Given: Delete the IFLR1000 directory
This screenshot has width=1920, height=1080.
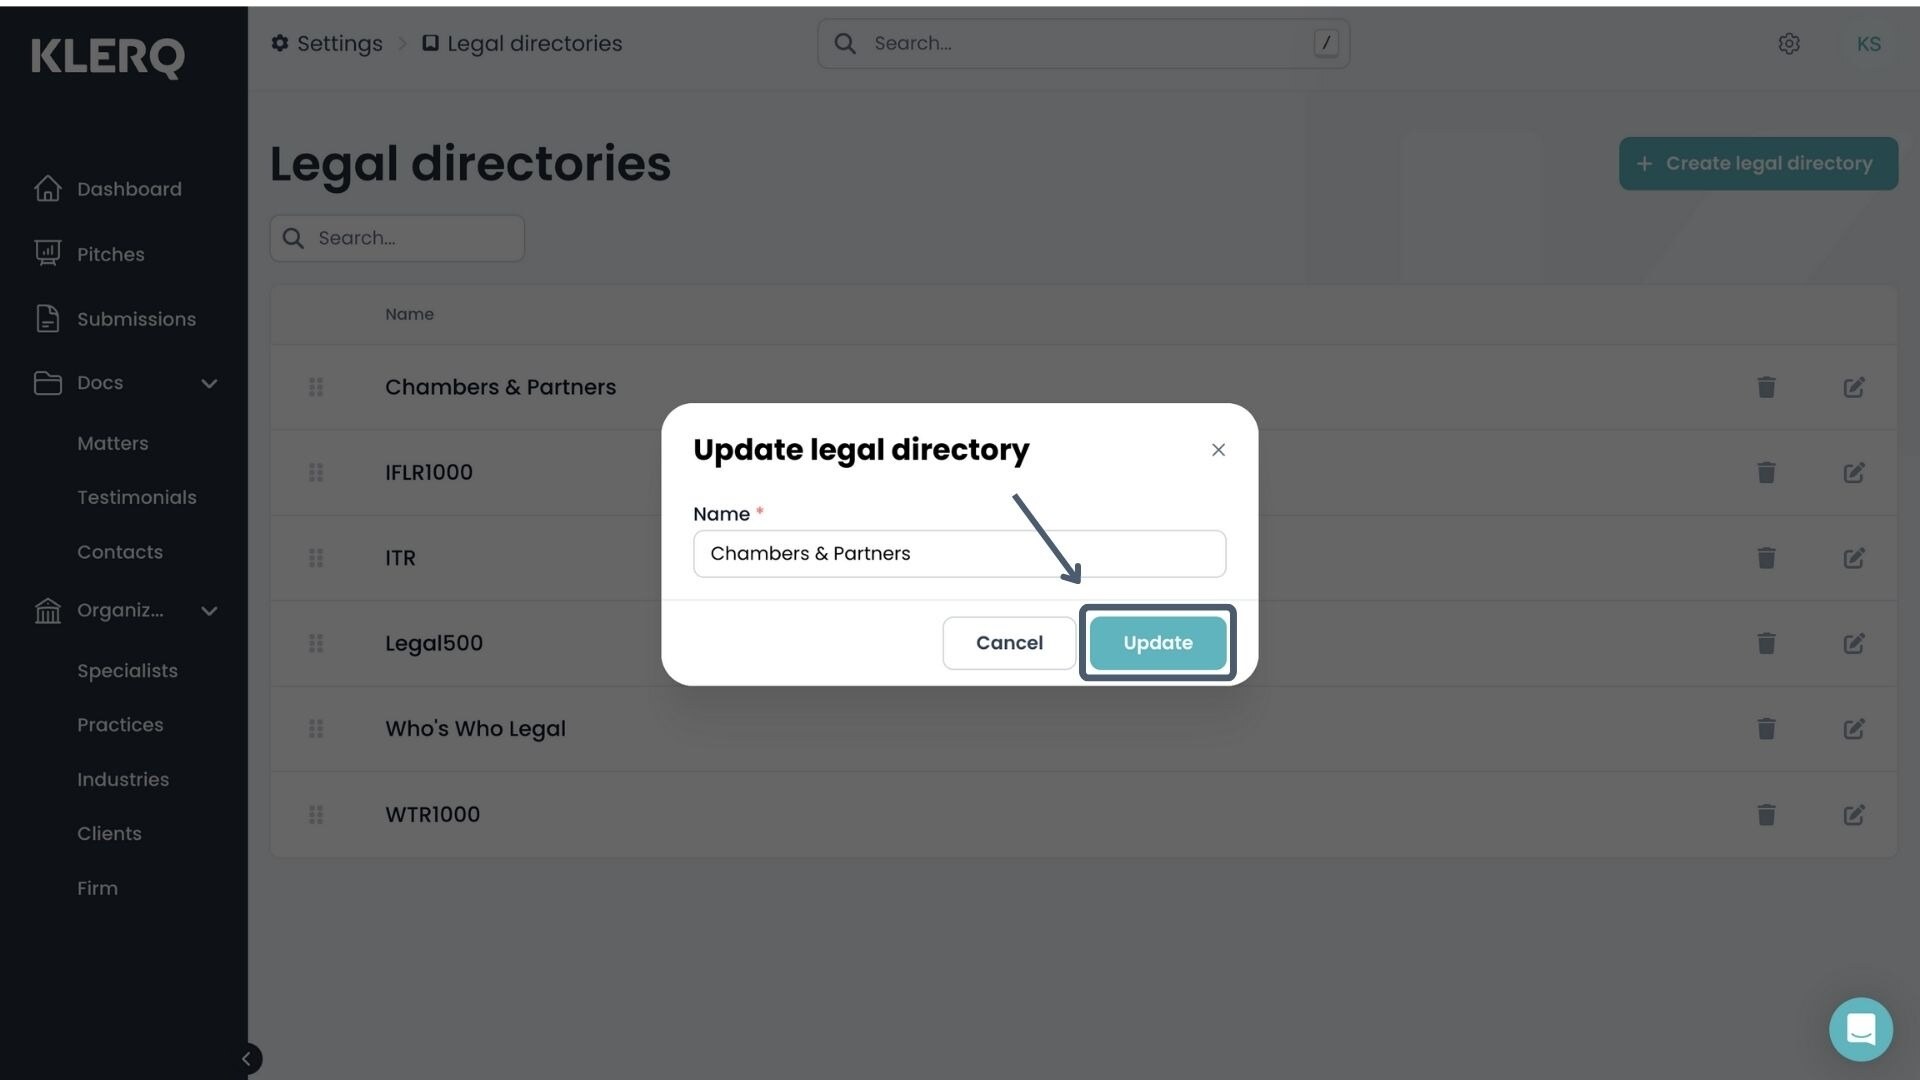Looking at the screenshot, I should click(x=1766, y=472).
